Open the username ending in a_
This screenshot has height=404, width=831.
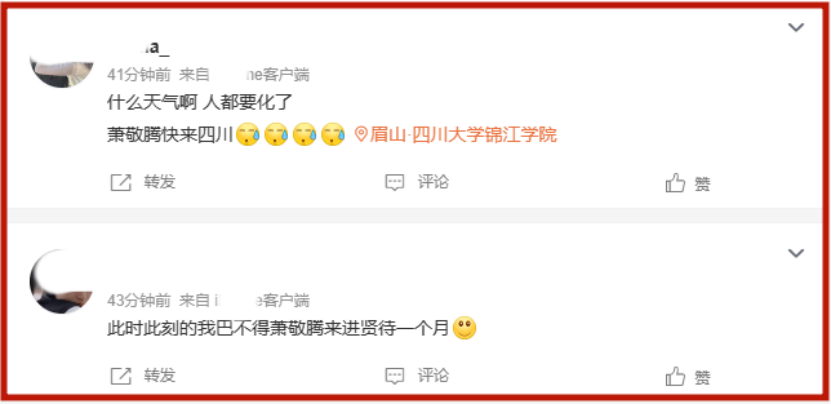pos(138,48)
